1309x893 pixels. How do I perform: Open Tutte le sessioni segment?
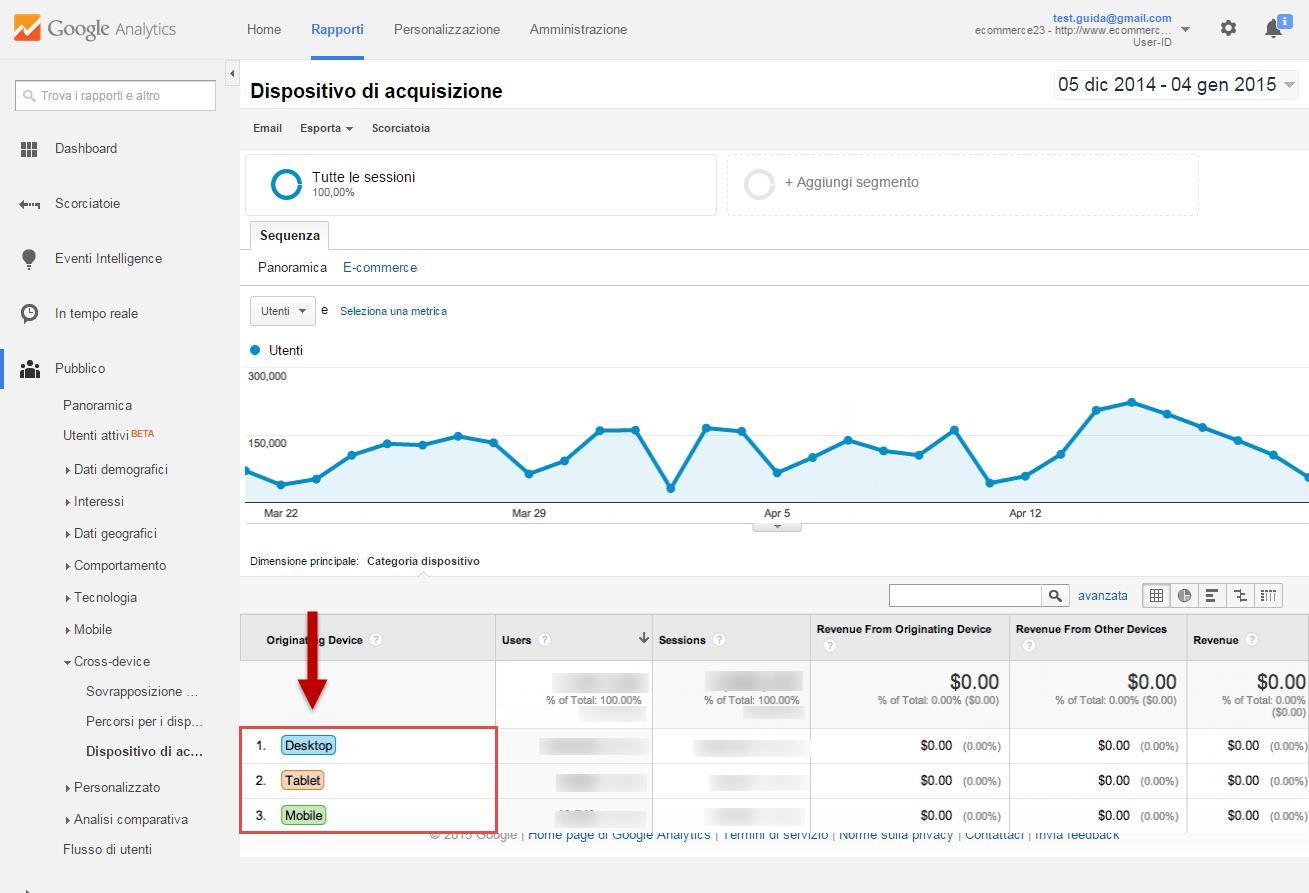click(481, 184)
